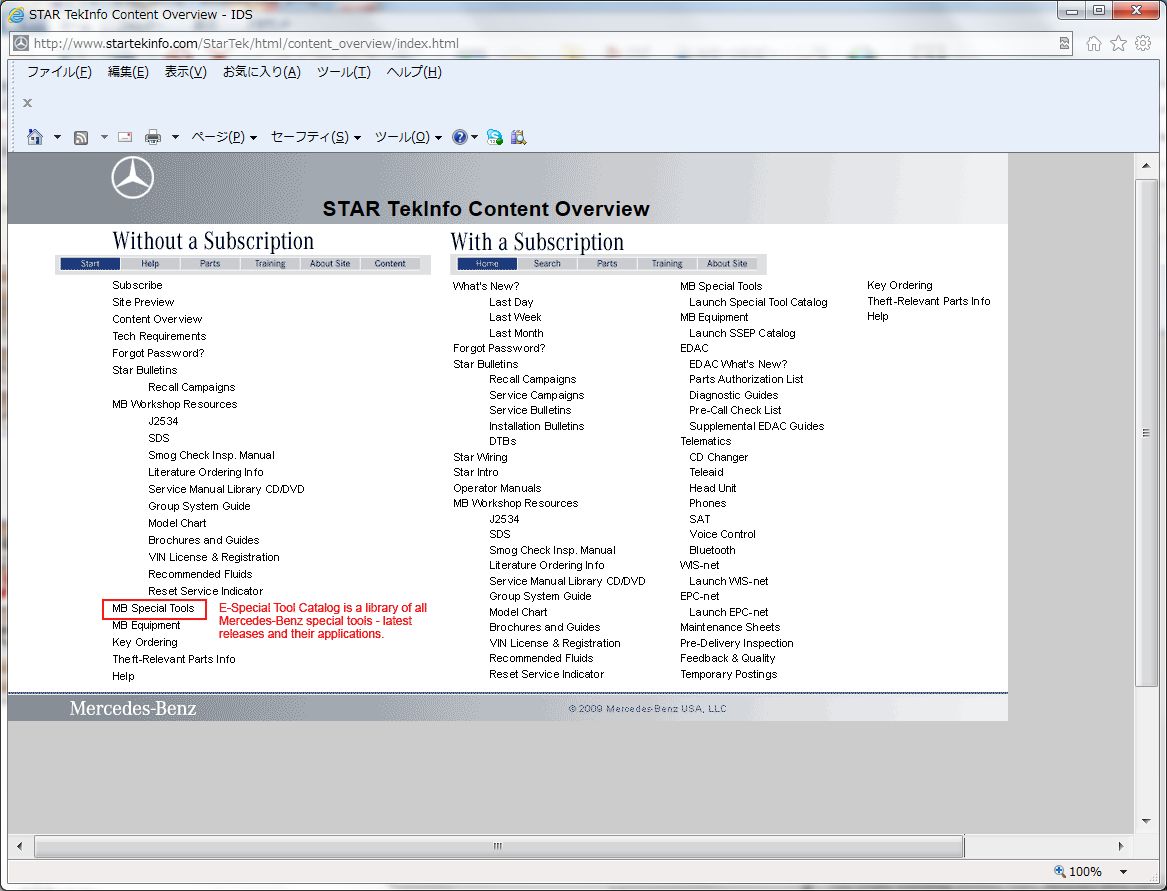This screenshot has height=891, width=1167.
Task: Open the ツール(O) command bar dropdown
Action: coord(408,137)
